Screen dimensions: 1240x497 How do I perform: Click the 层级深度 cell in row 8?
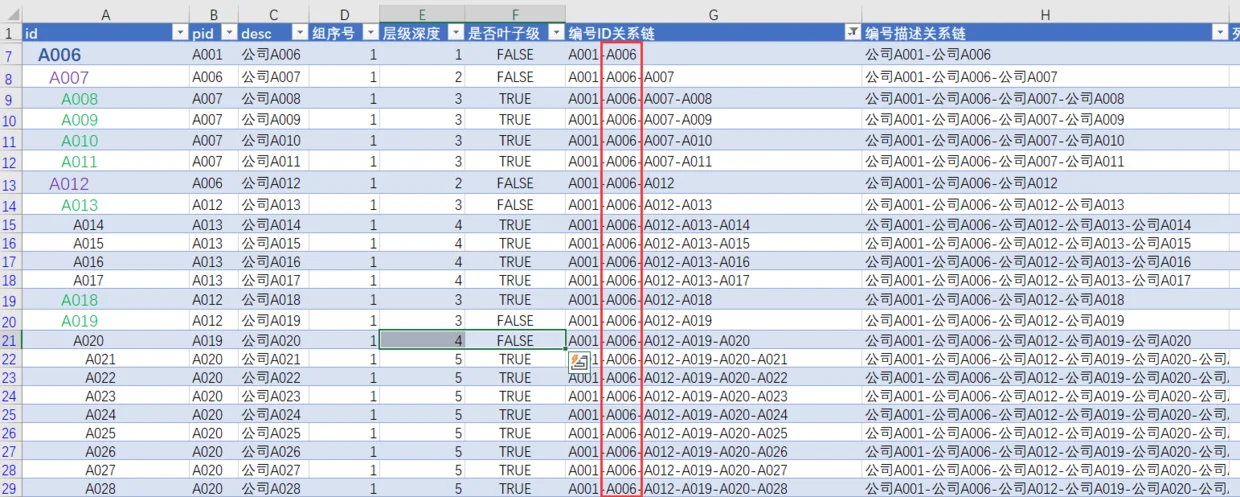tap(422, 77)
